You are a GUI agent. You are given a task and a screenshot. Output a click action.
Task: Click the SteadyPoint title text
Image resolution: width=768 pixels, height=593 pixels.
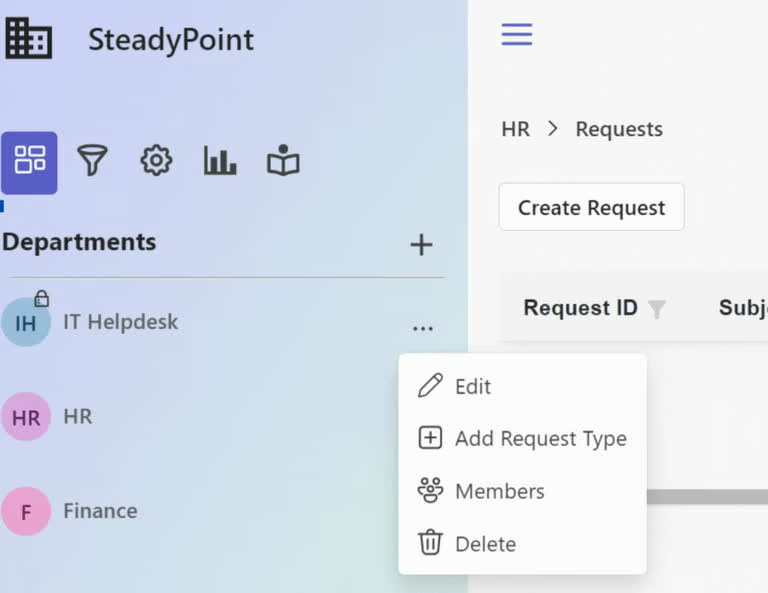pyautogui.click(x=171, y=40)
